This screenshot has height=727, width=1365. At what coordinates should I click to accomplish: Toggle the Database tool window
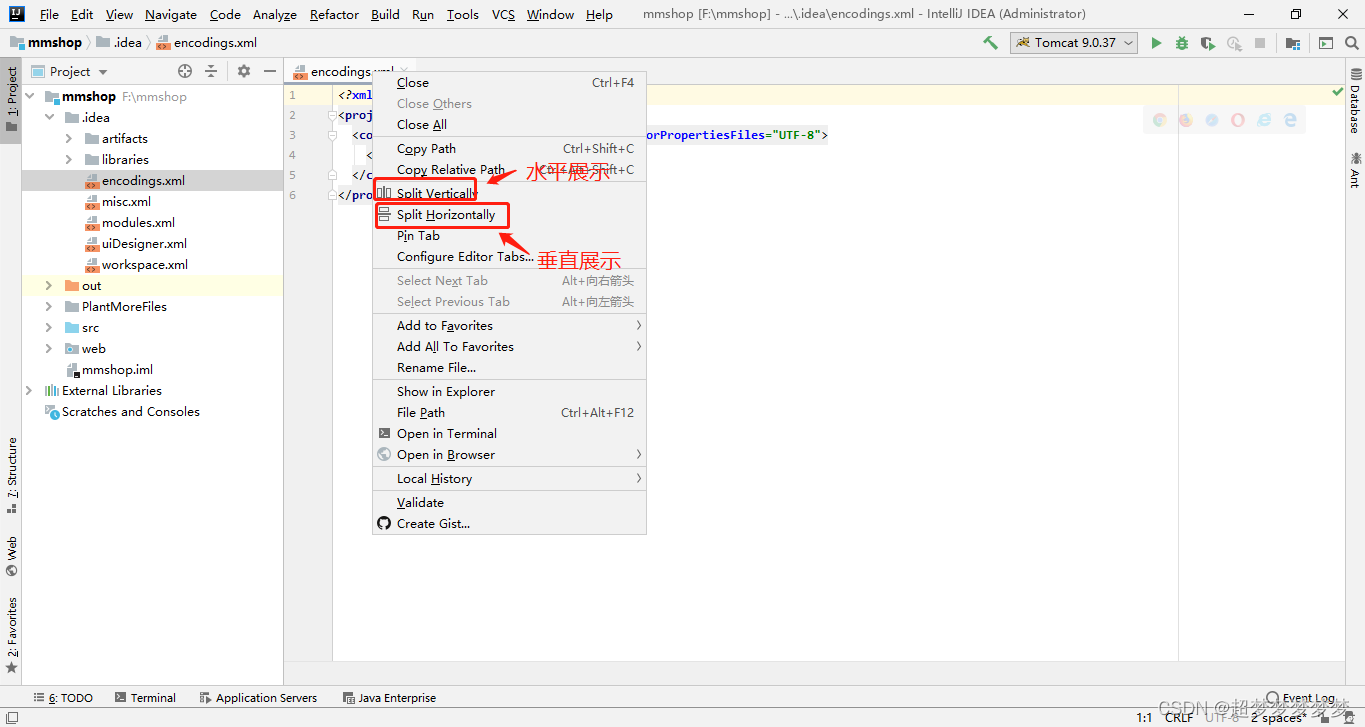click(1355, 101)
